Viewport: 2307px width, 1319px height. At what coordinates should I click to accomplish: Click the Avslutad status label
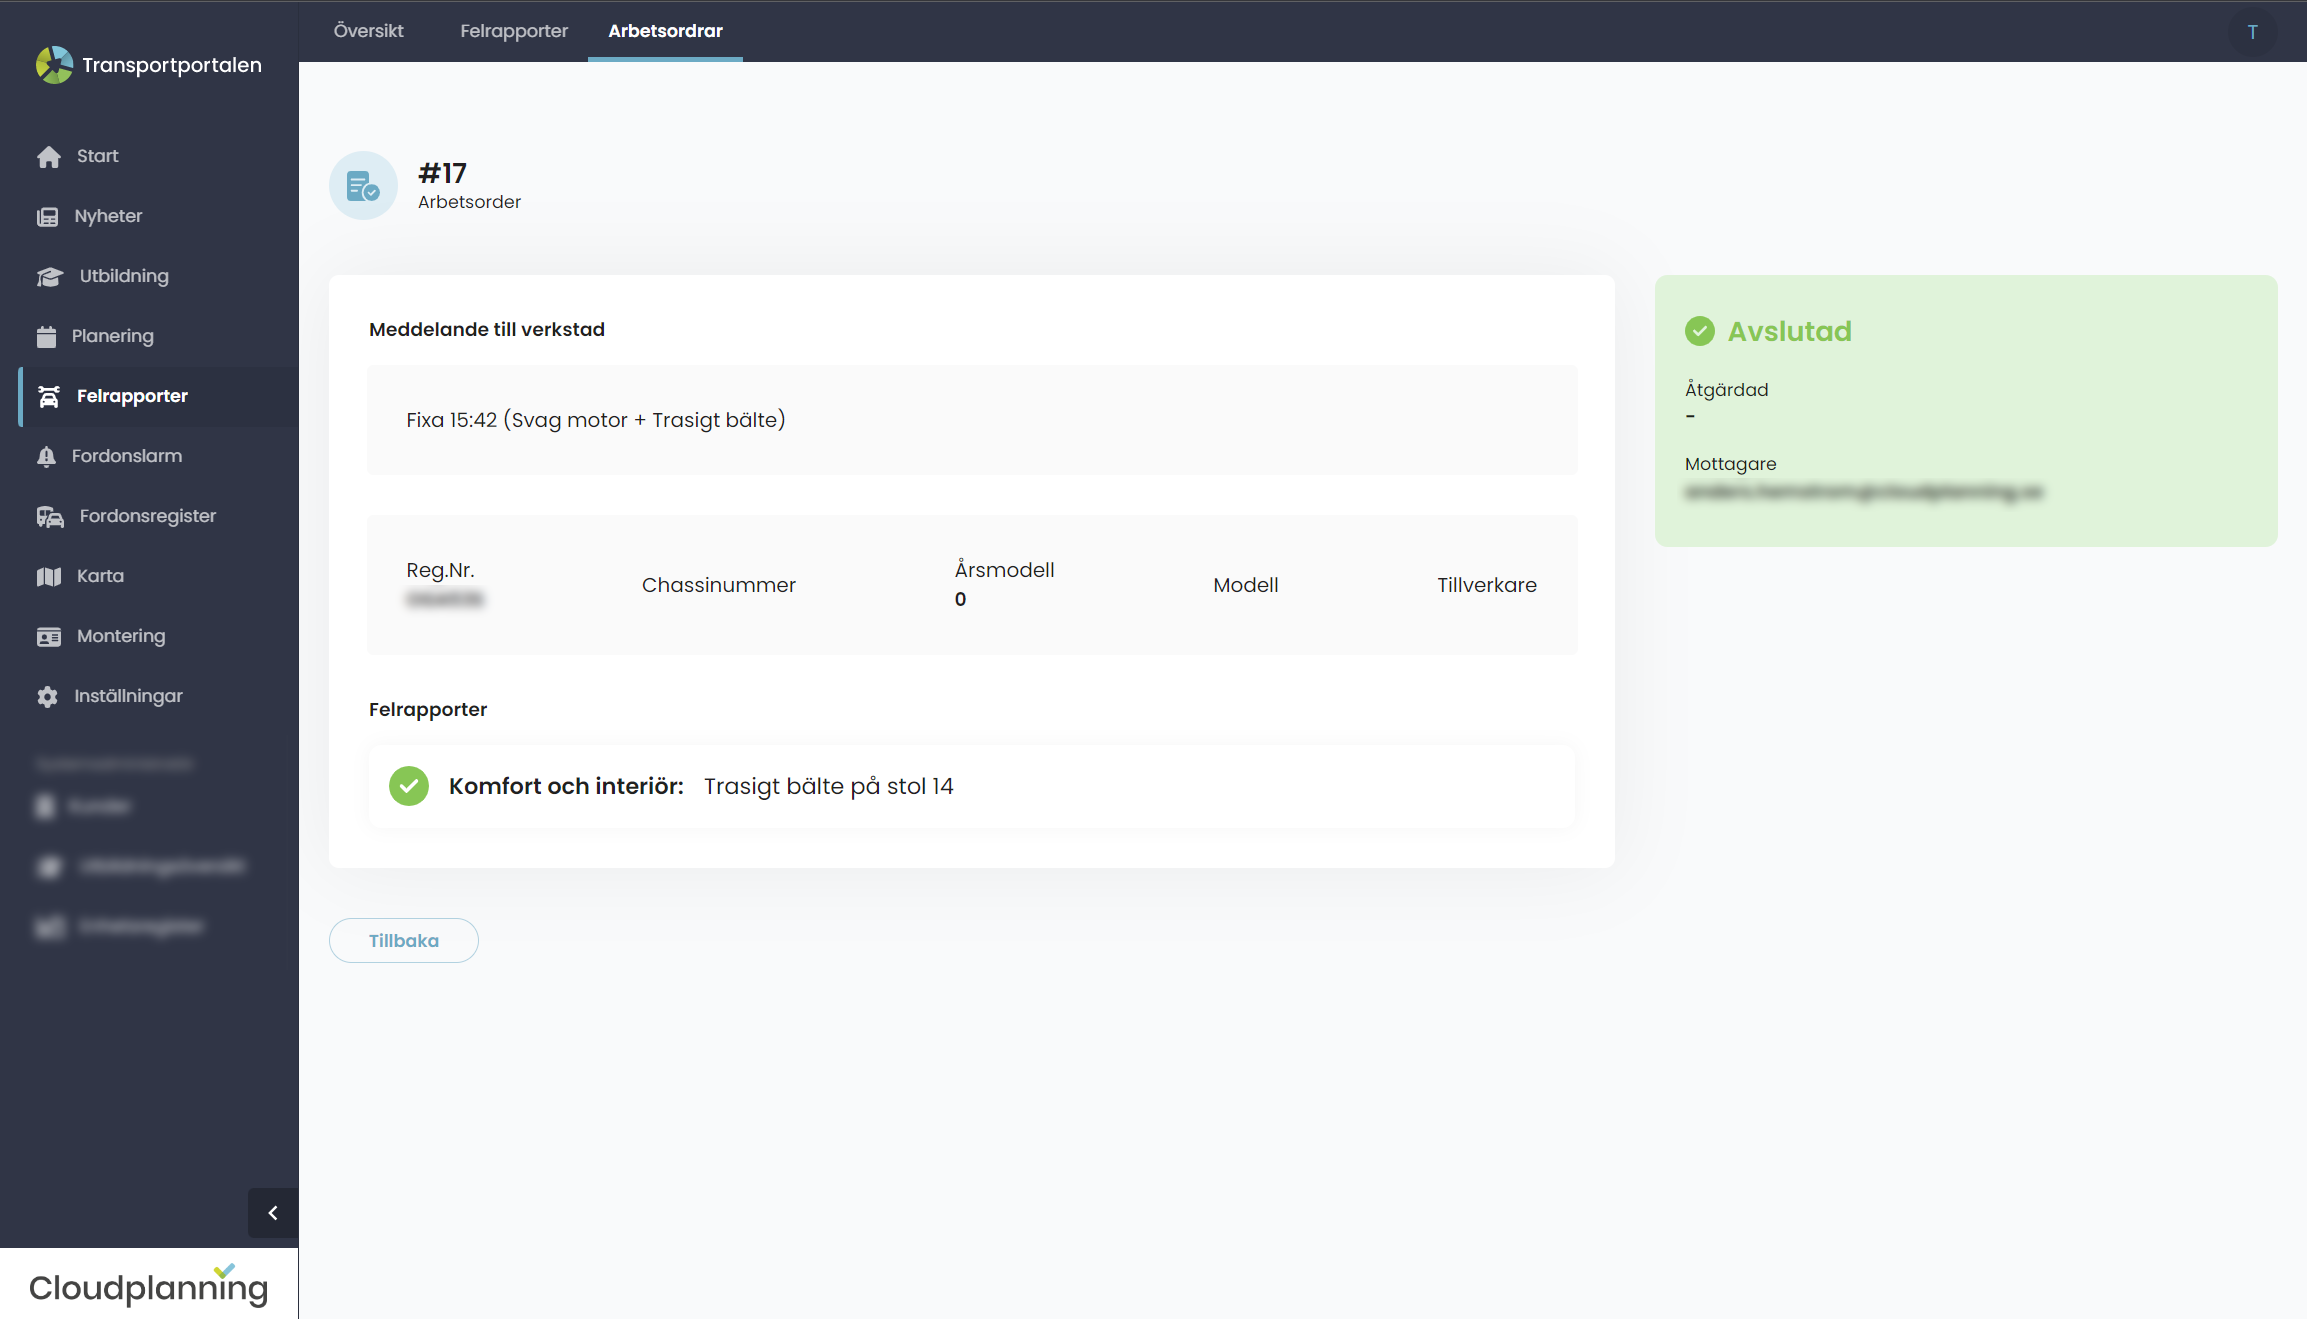coord(1789,331)
